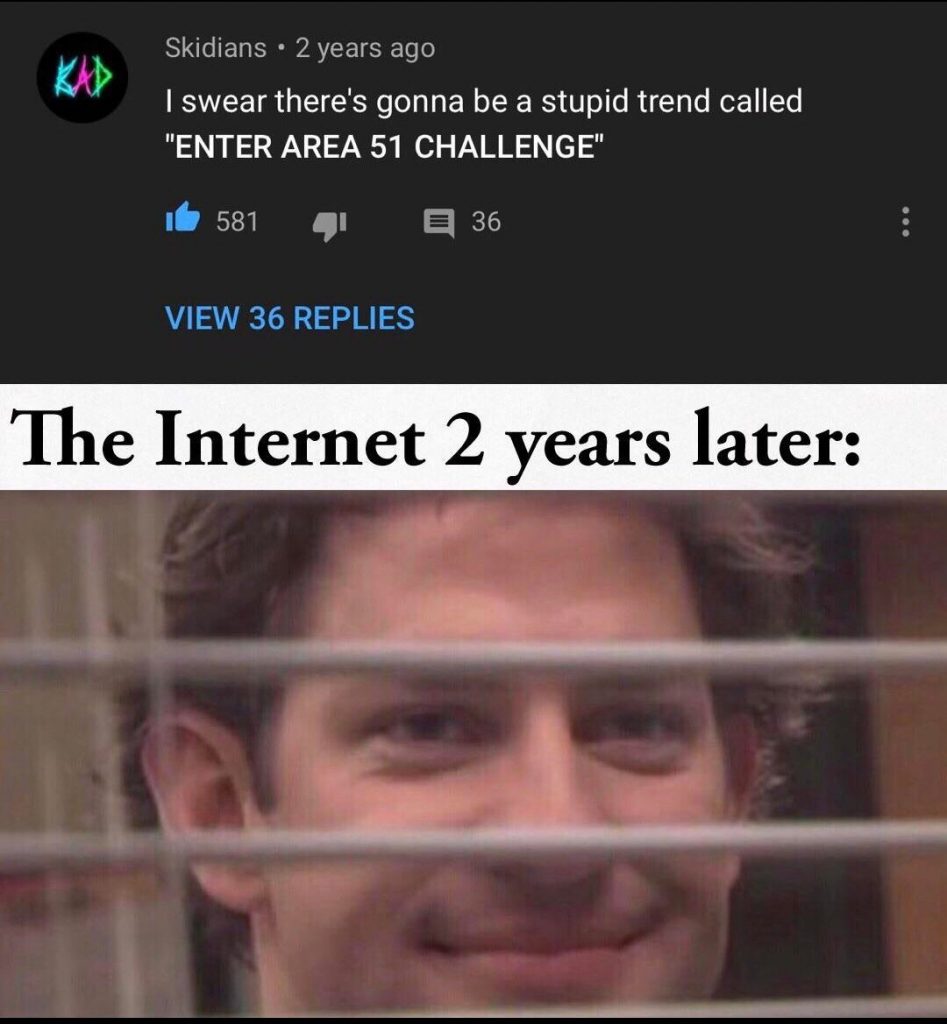Click the dot separator after Skidians
947x1024 pixels.
tap(281, 48)
